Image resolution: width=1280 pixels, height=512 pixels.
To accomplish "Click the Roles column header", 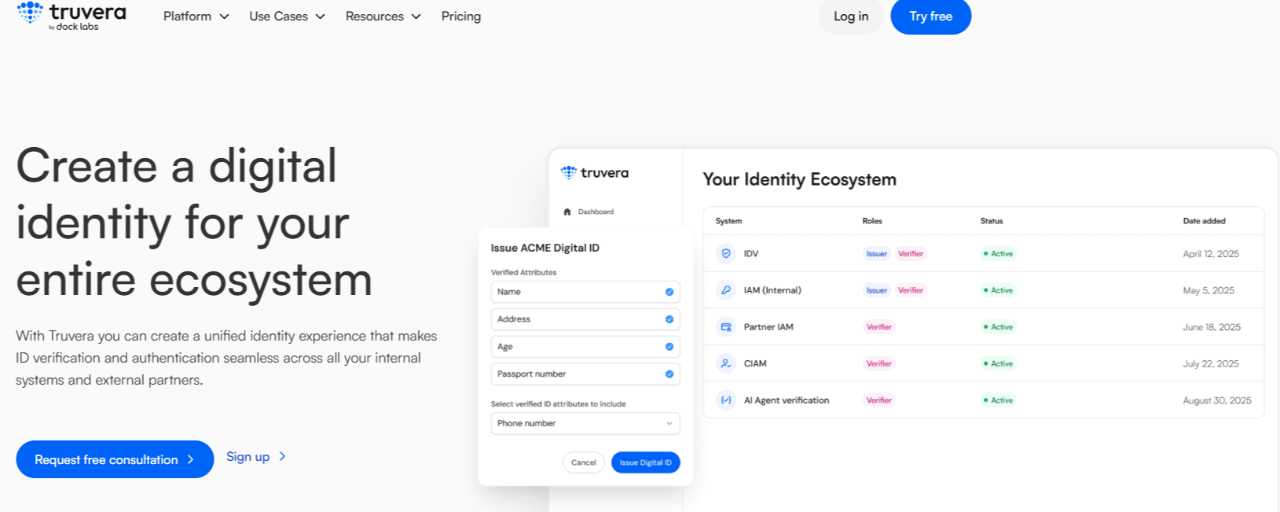I will point(872,221).
